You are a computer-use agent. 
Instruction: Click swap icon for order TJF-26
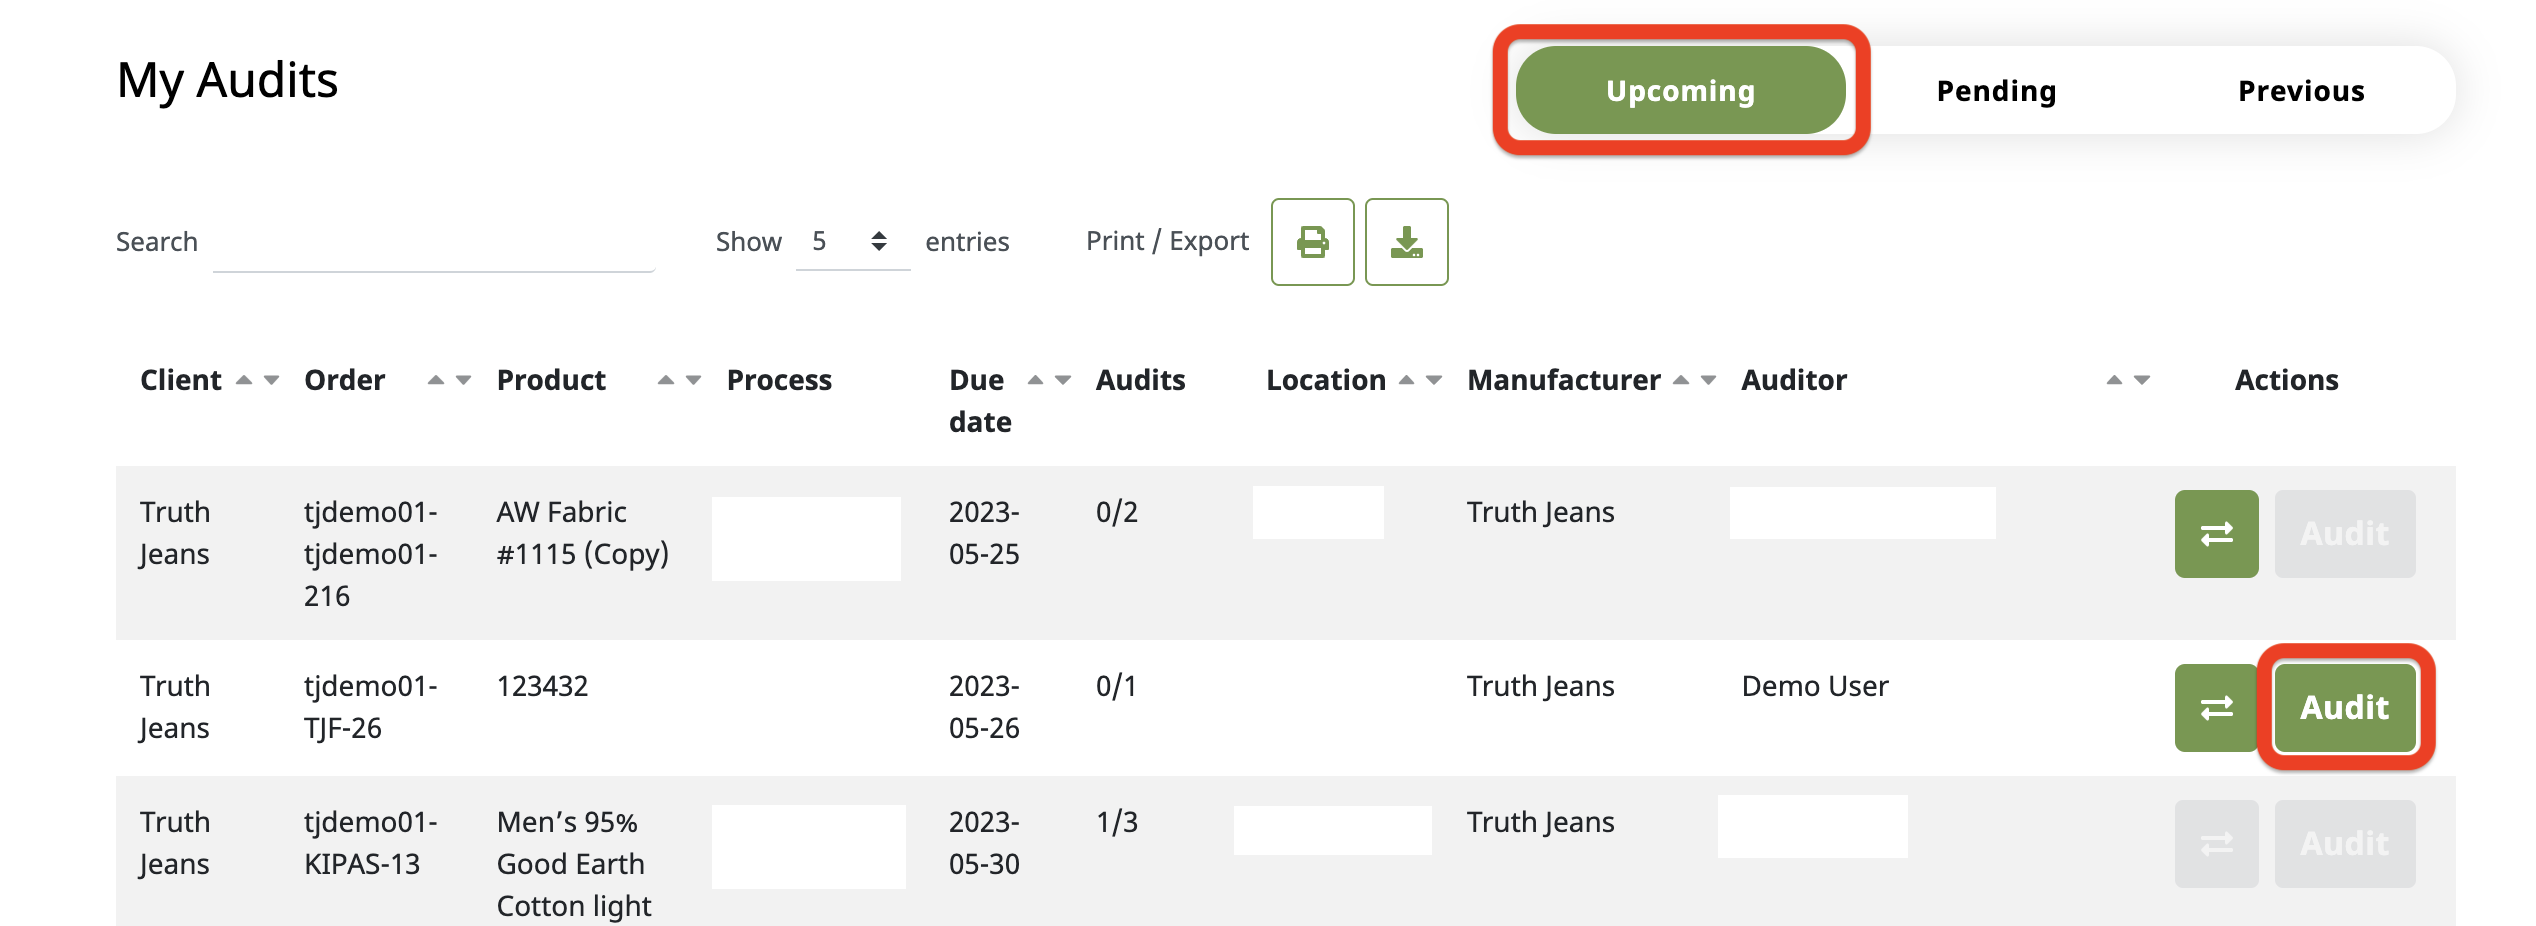pyautogui.click(x=2216, y=708)
